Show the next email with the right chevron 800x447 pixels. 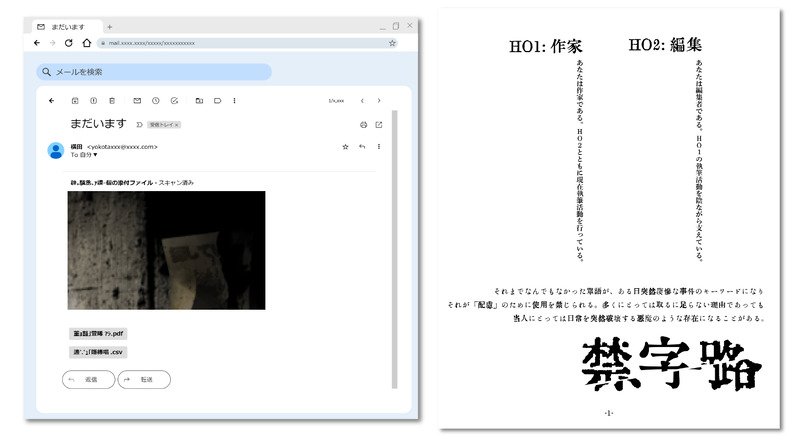[379, 101]
